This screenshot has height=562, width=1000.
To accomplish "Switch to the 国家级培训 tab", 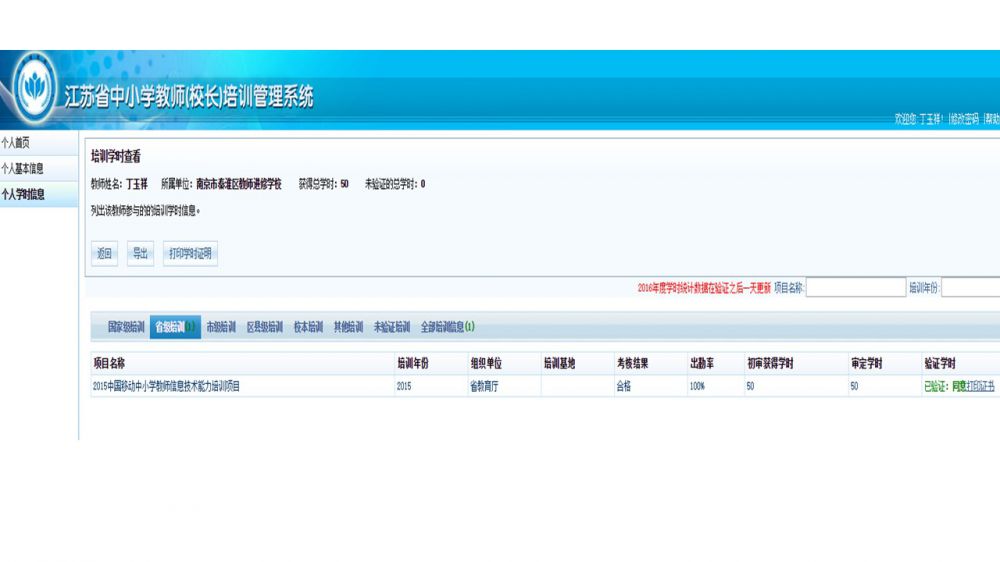I will pos(126,327).
